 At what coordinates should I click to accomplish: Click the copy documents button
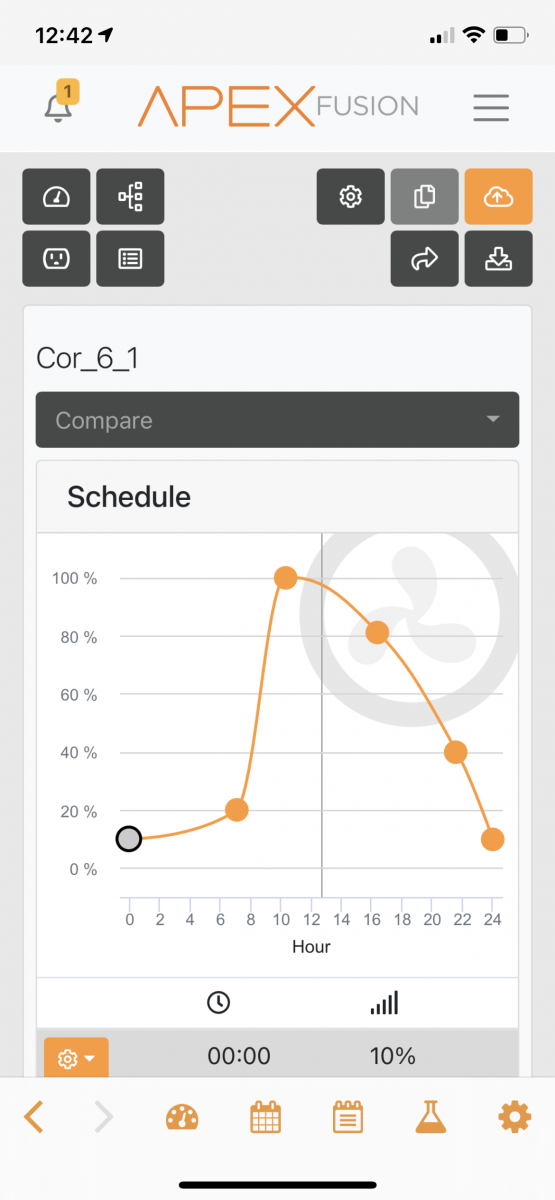425,196
